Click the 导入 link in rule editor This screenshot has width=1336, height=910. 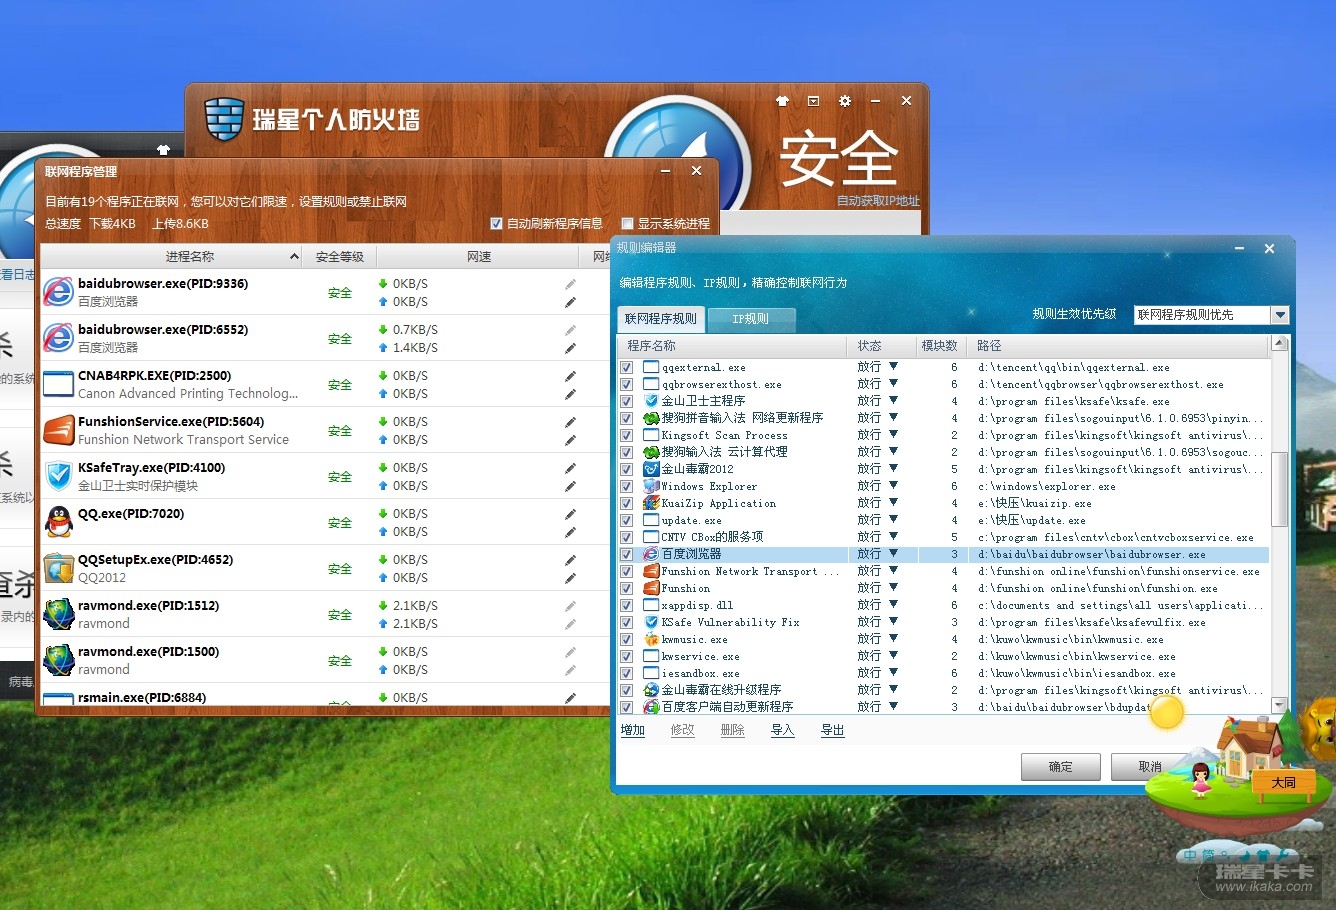tap(783, 731)
